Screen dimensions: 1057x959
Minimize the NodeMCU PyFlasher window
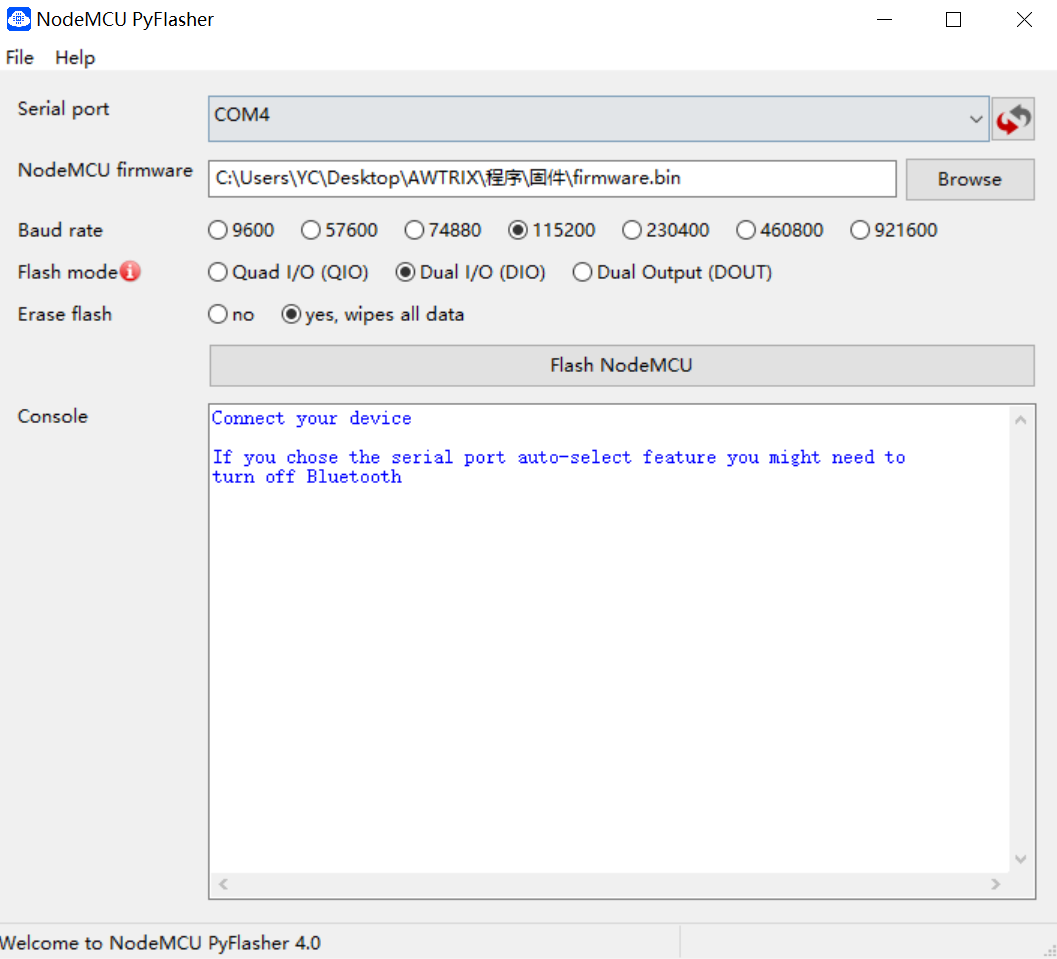(884, 20)
